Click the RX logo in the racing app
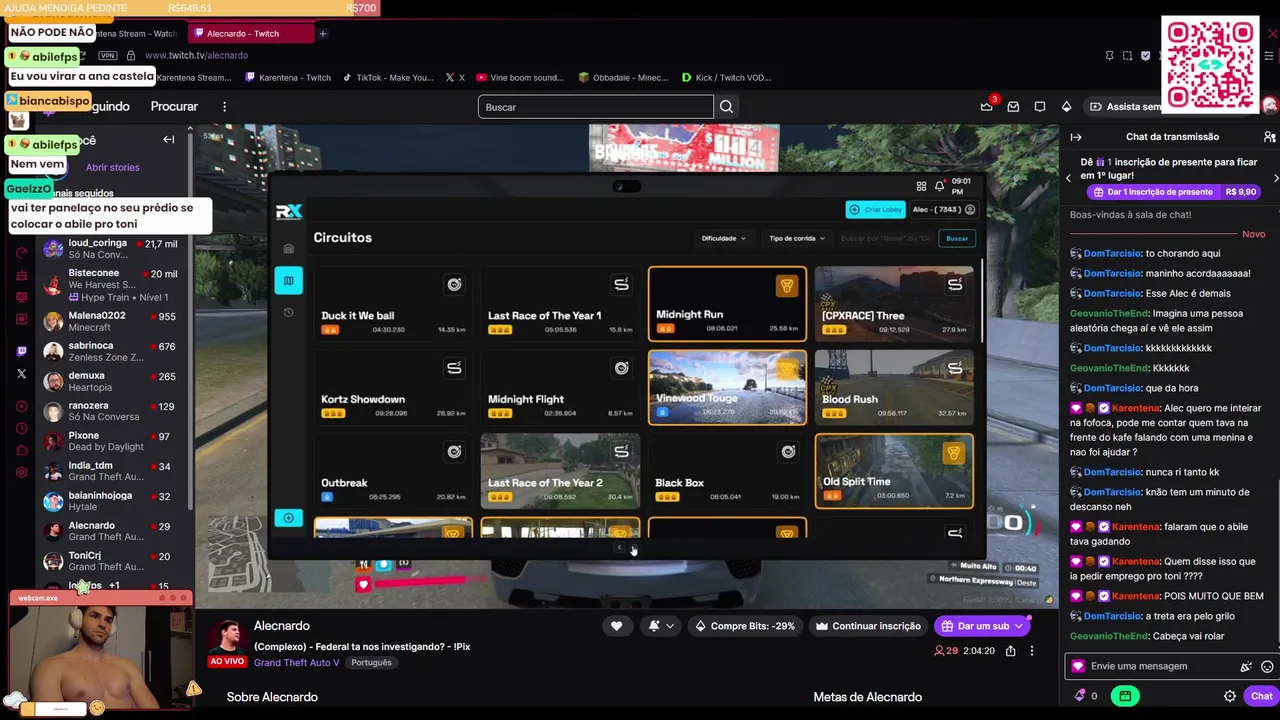Image resolution: width=1280 pixels, height=720 pixels. [x=288, y=211]
